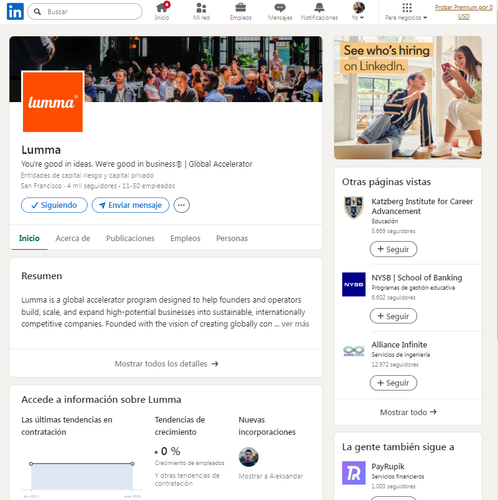
Task: Expand the Yo account dropdown
Action: pyautogui.click(x=358, y=18)
